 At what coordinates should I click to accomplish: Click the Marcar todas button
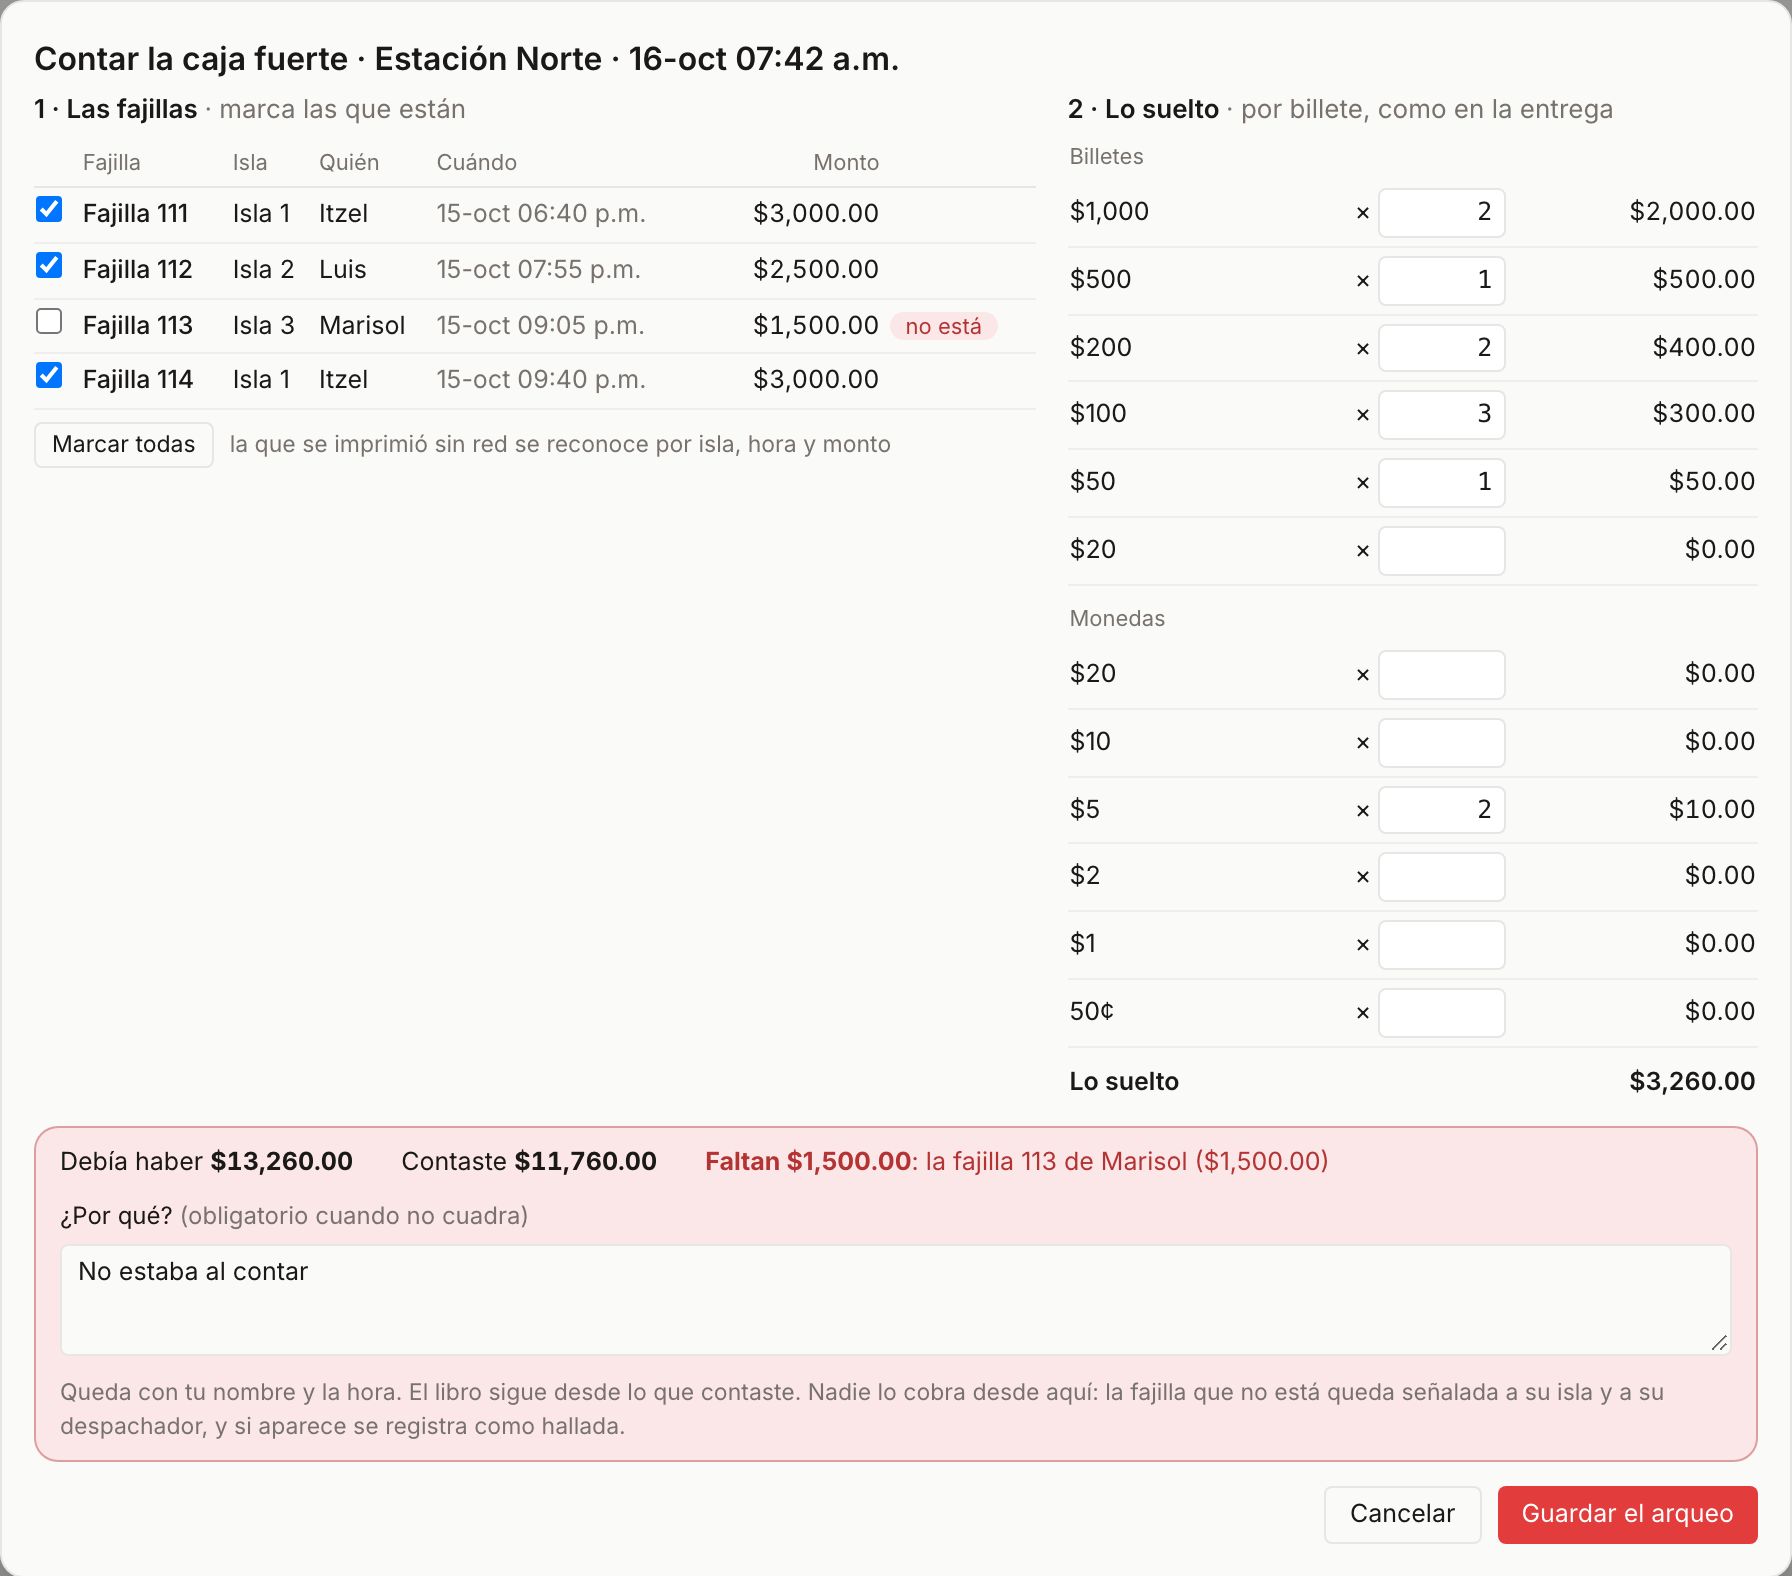pos(124,444)
